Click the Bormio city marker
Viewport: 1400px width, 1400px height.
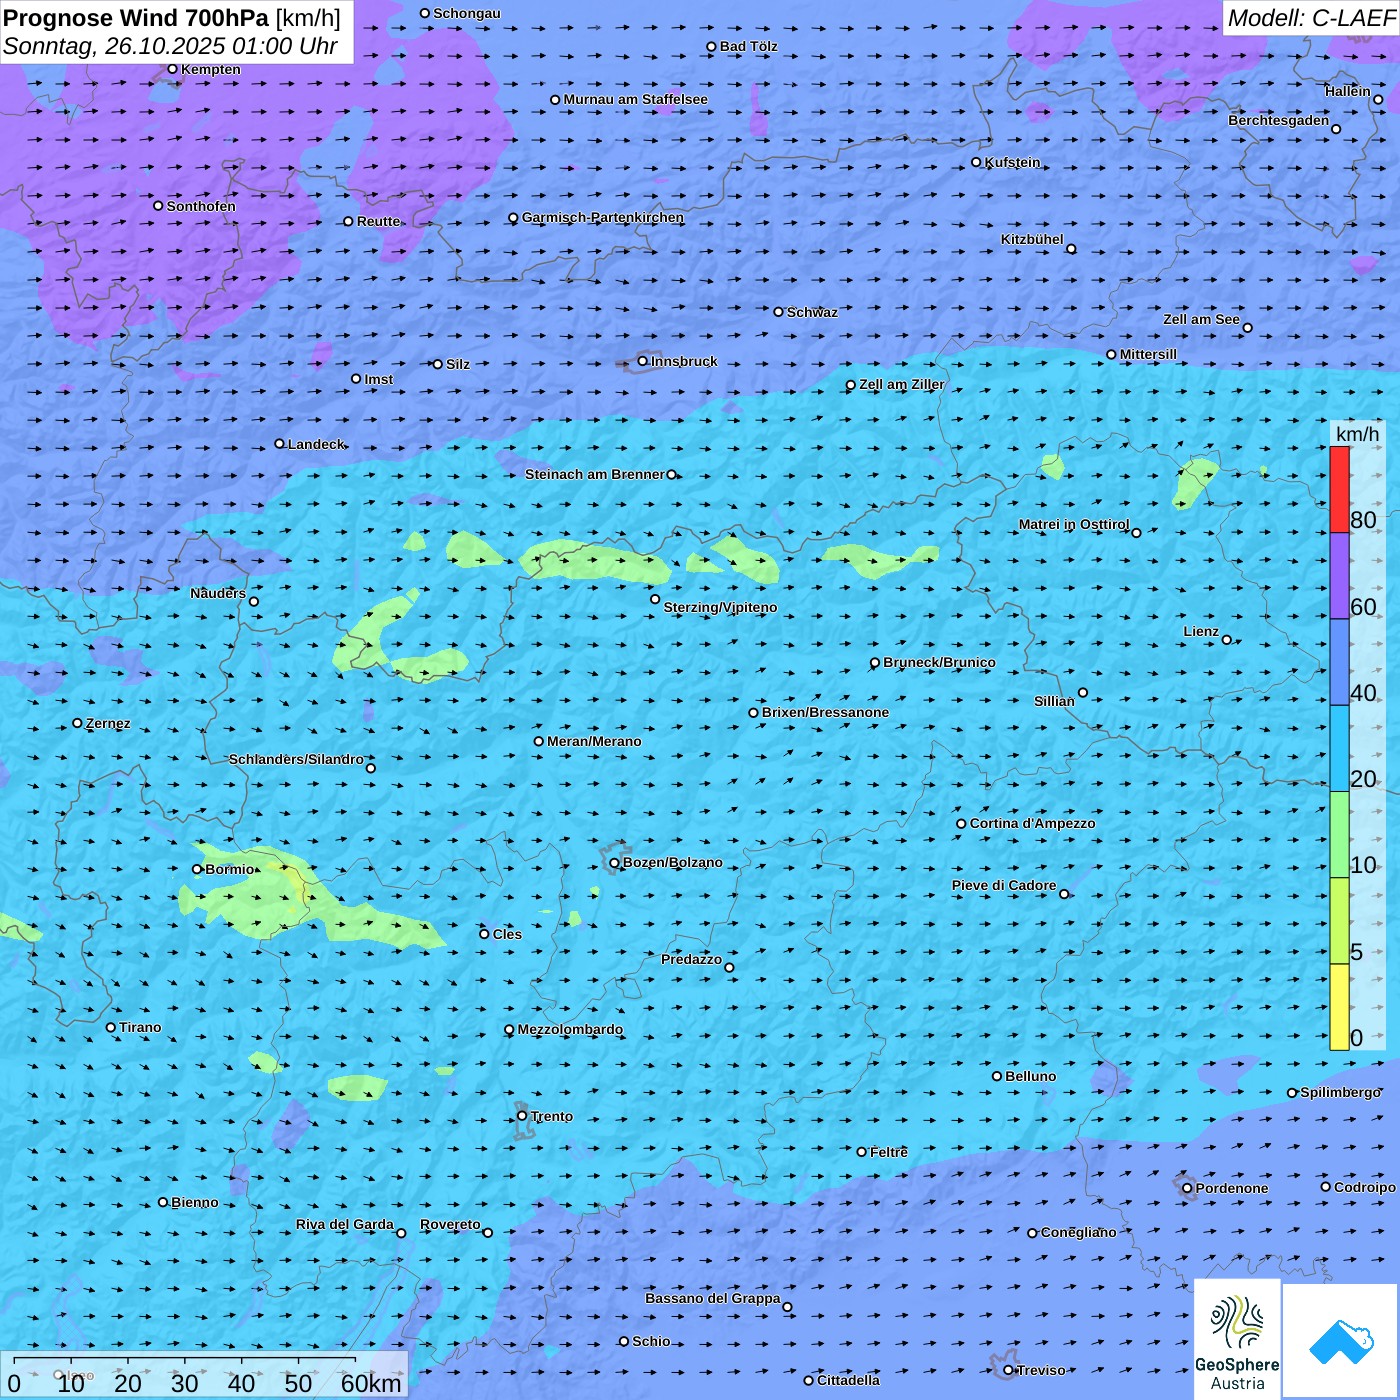click(x=197, y=869)
